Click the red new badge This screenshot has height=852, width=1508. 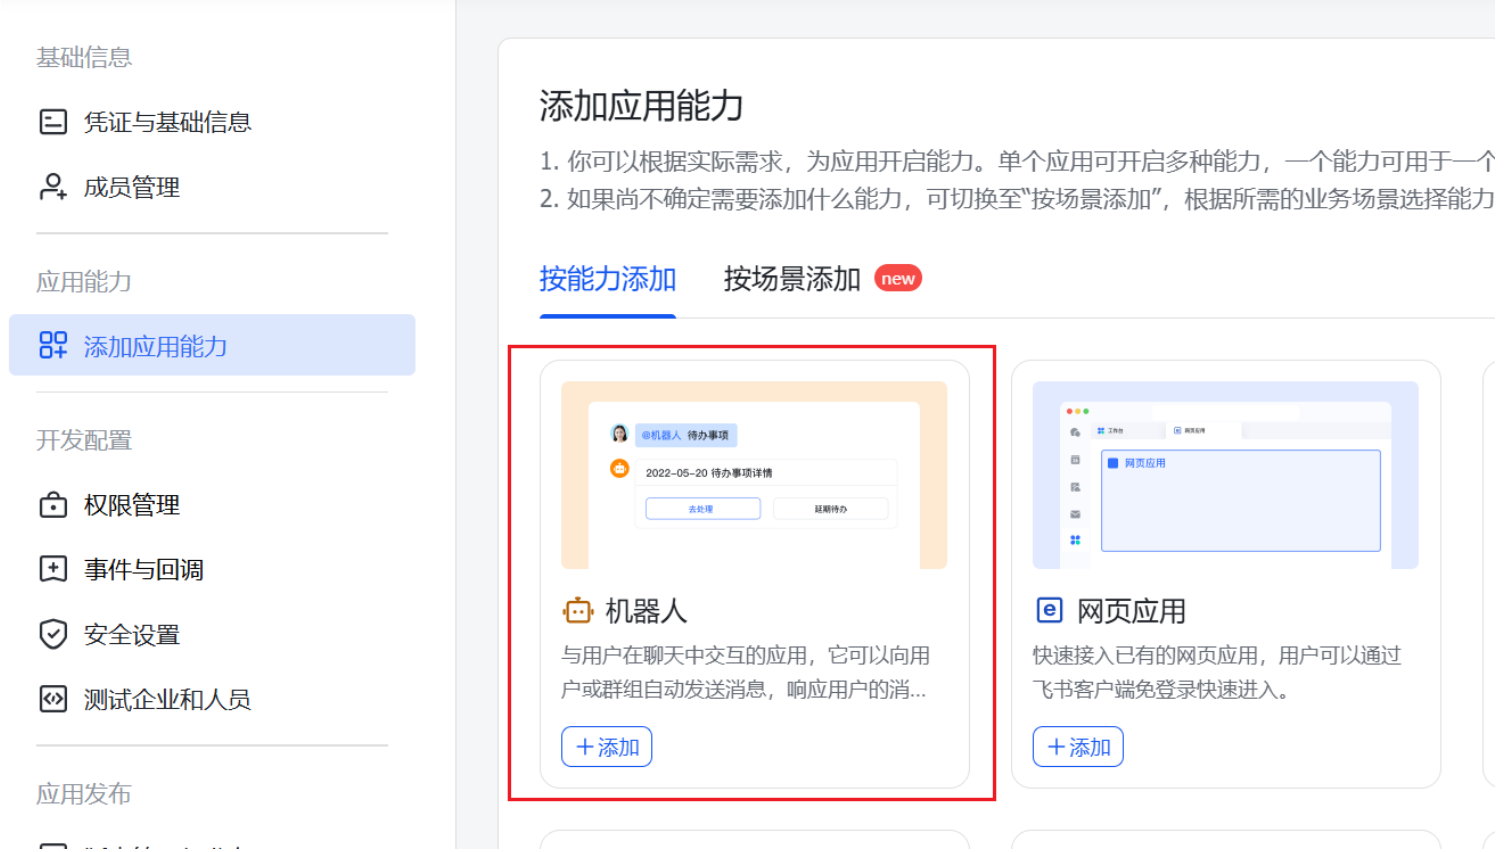tap(898, 279)
